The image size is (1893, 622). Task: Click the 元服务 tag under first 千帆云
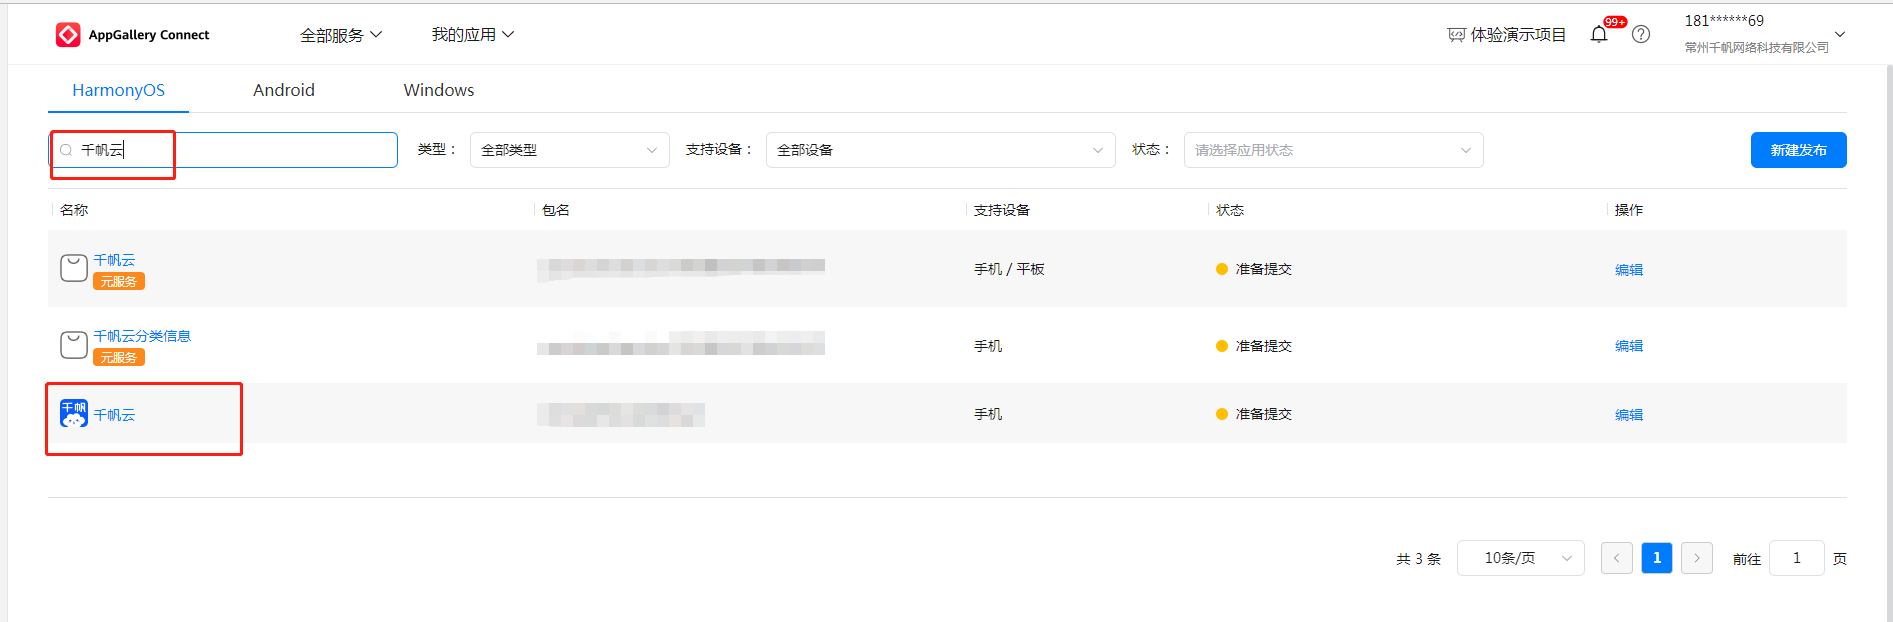coord(119,281)
